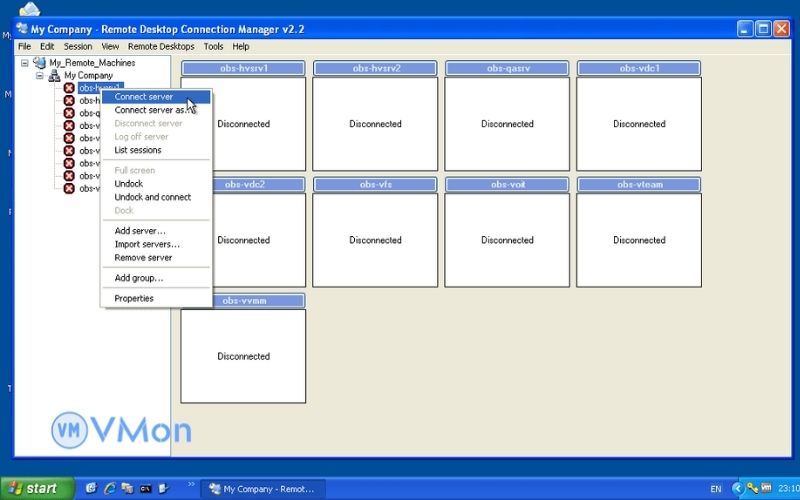Select the My Company group in tree

(88, 76)
